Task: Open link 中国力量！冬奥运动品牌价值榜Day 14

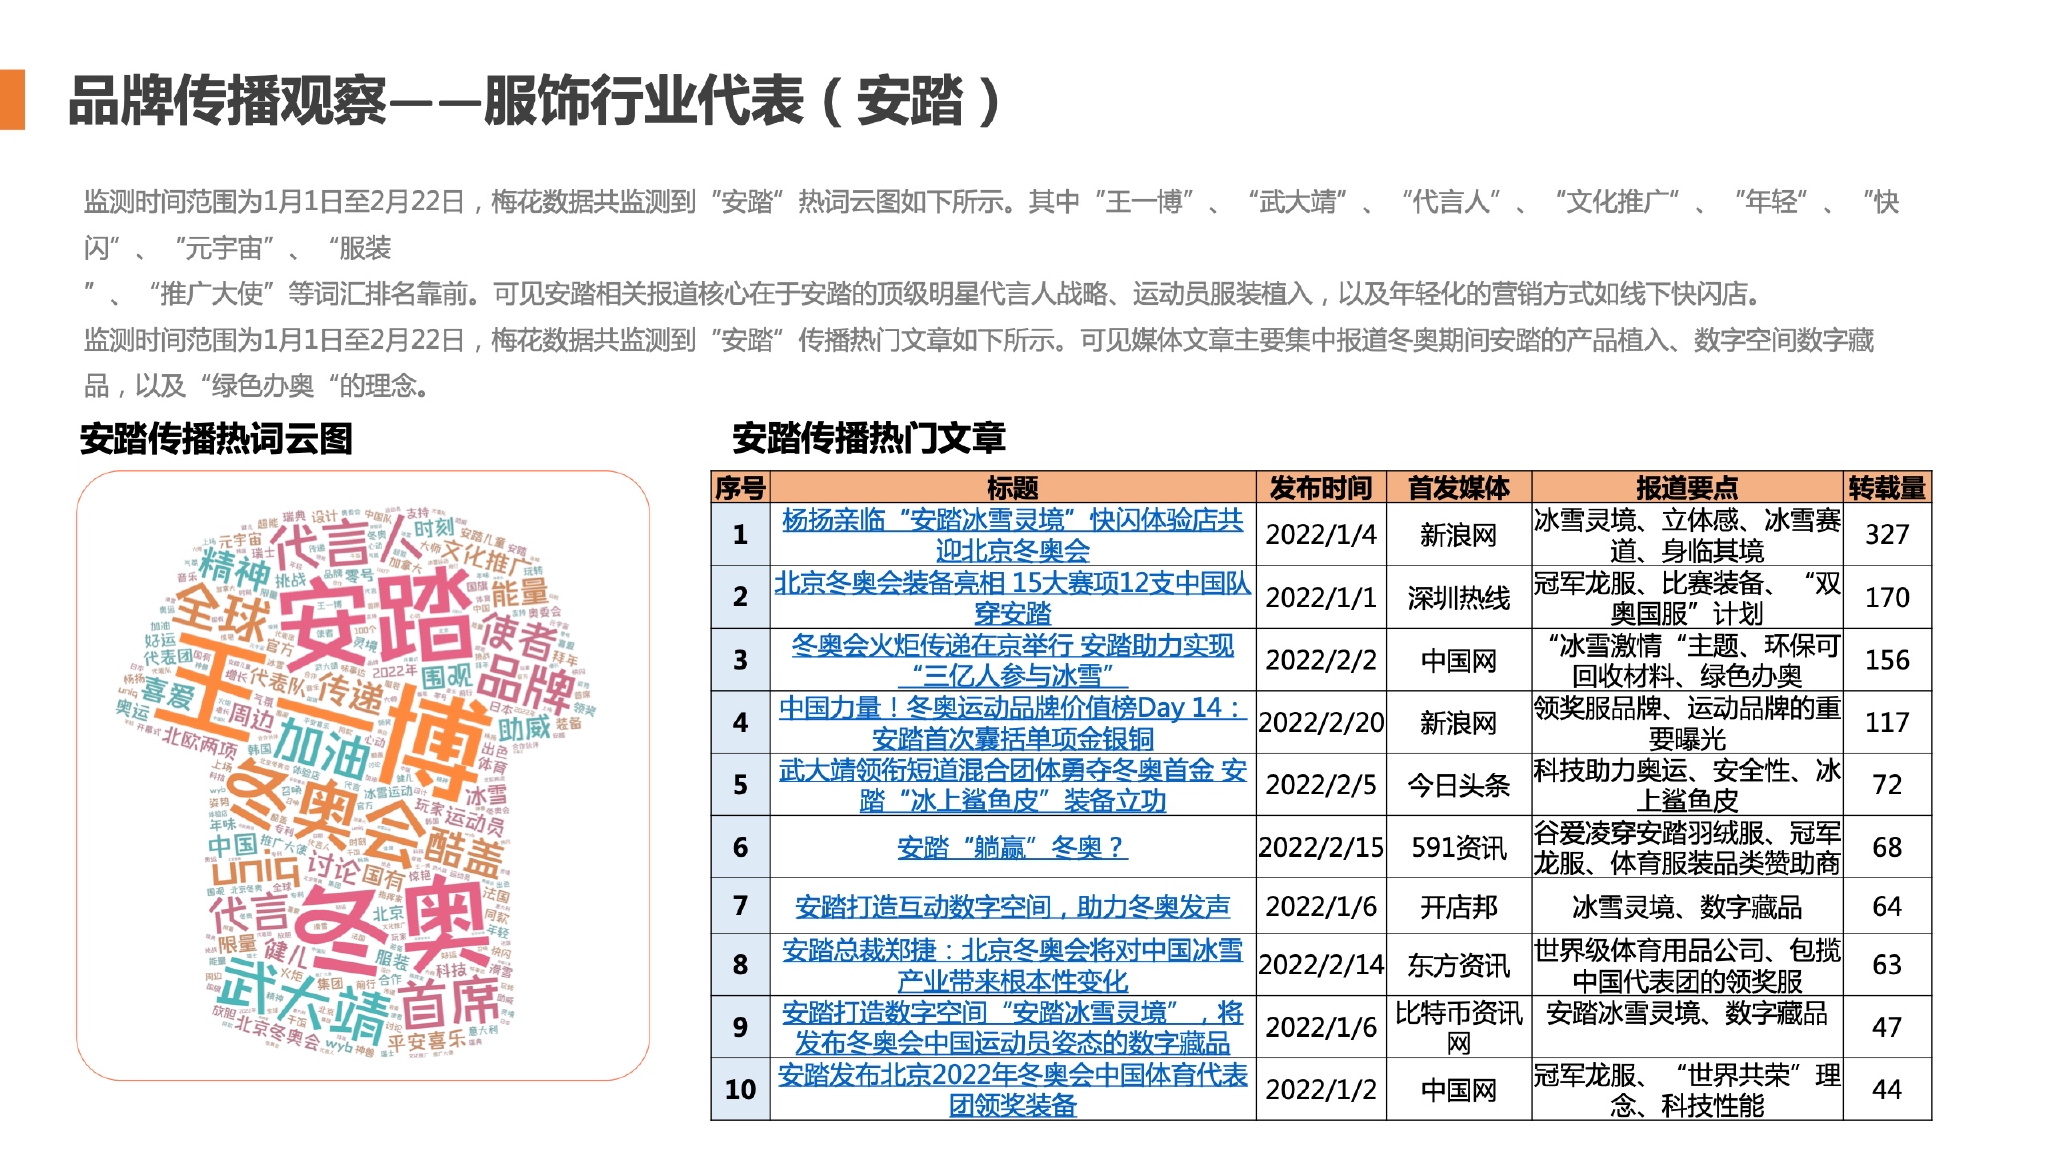Action: [x=1012, y=722]
